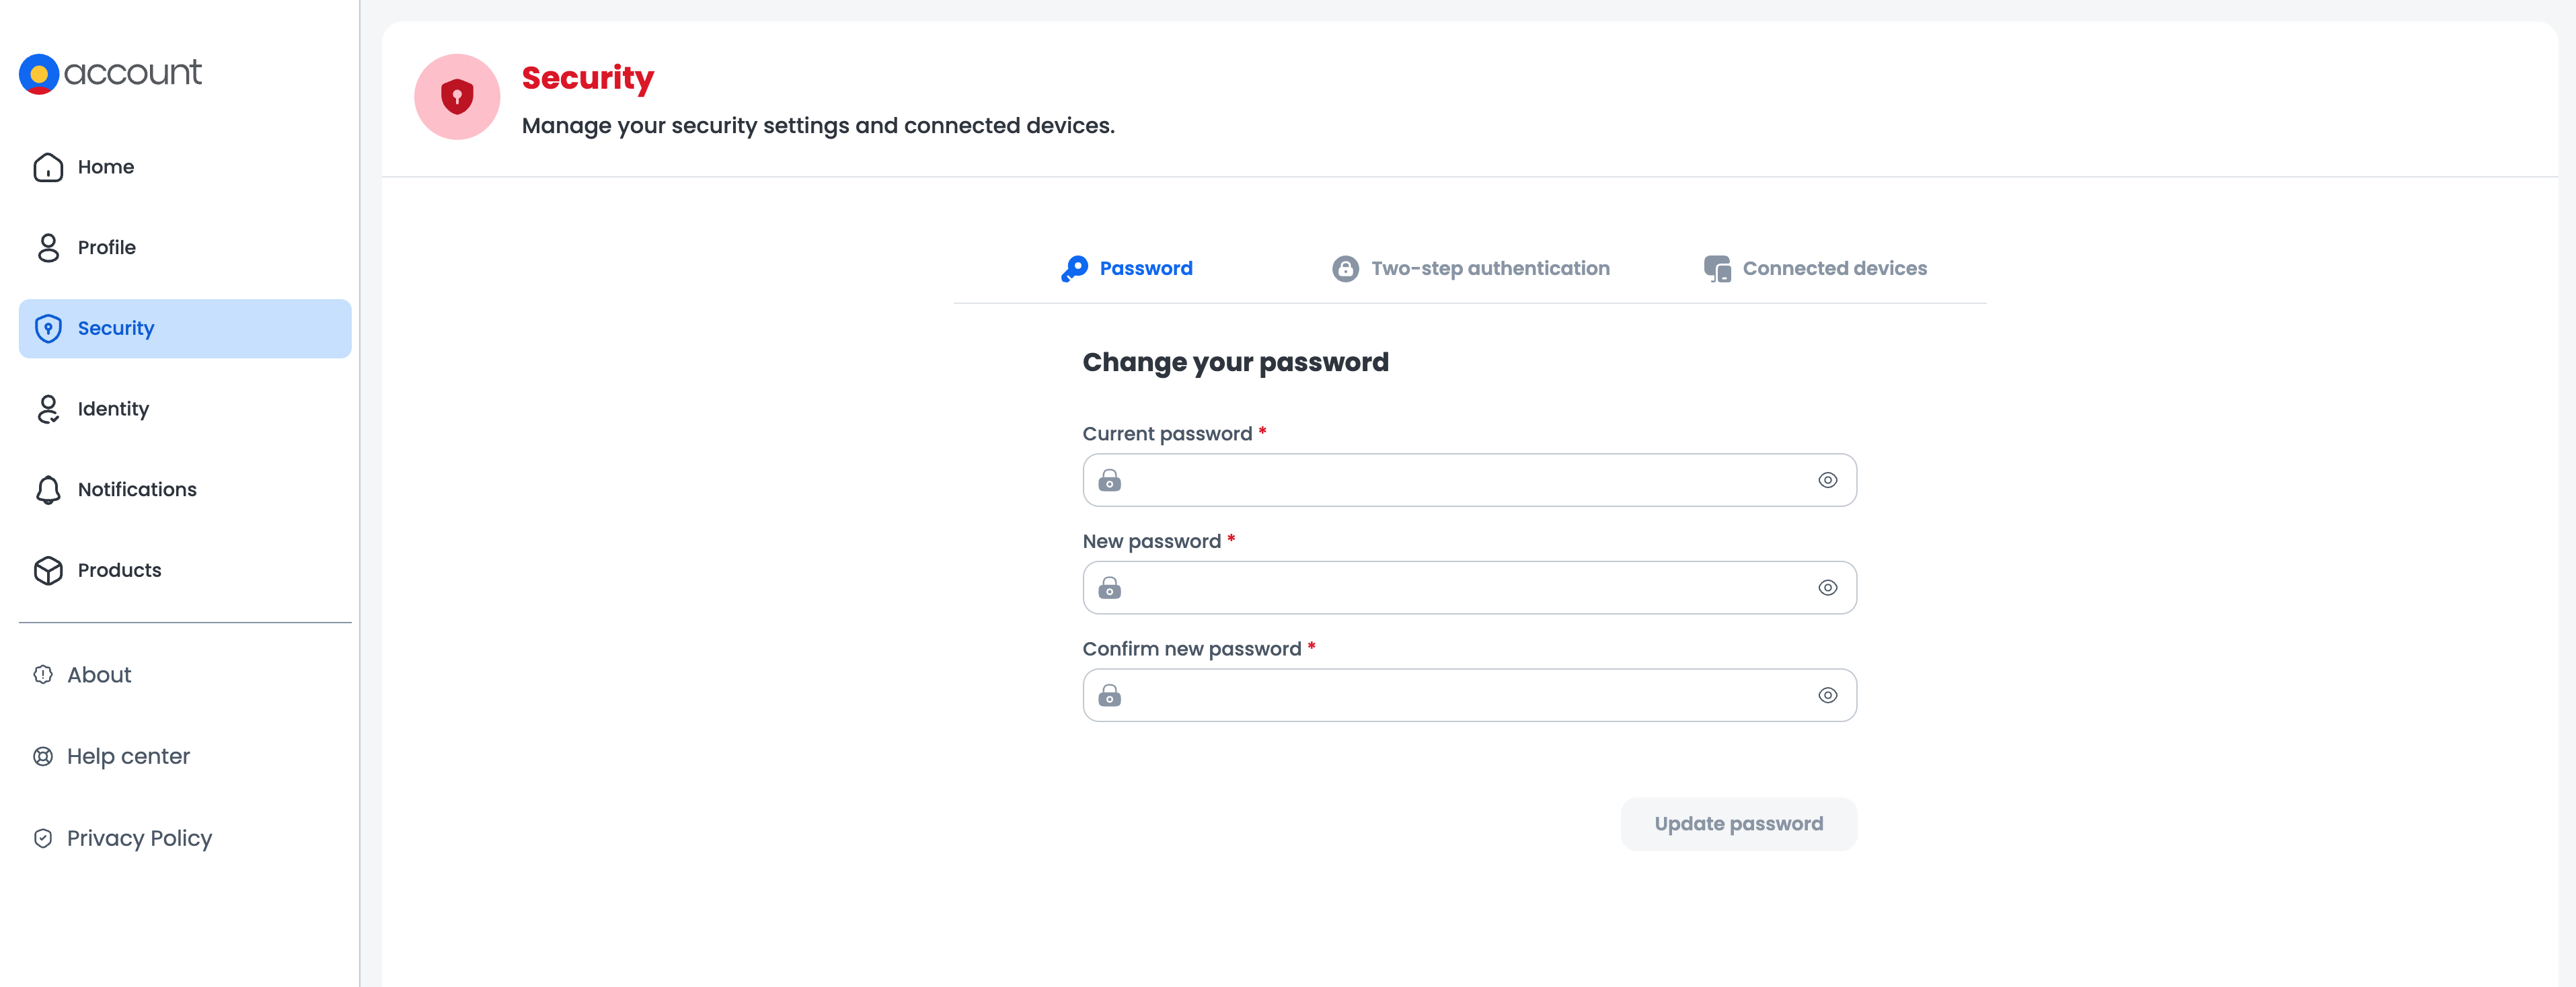Click the Notifications bell icon

point(48,490)
